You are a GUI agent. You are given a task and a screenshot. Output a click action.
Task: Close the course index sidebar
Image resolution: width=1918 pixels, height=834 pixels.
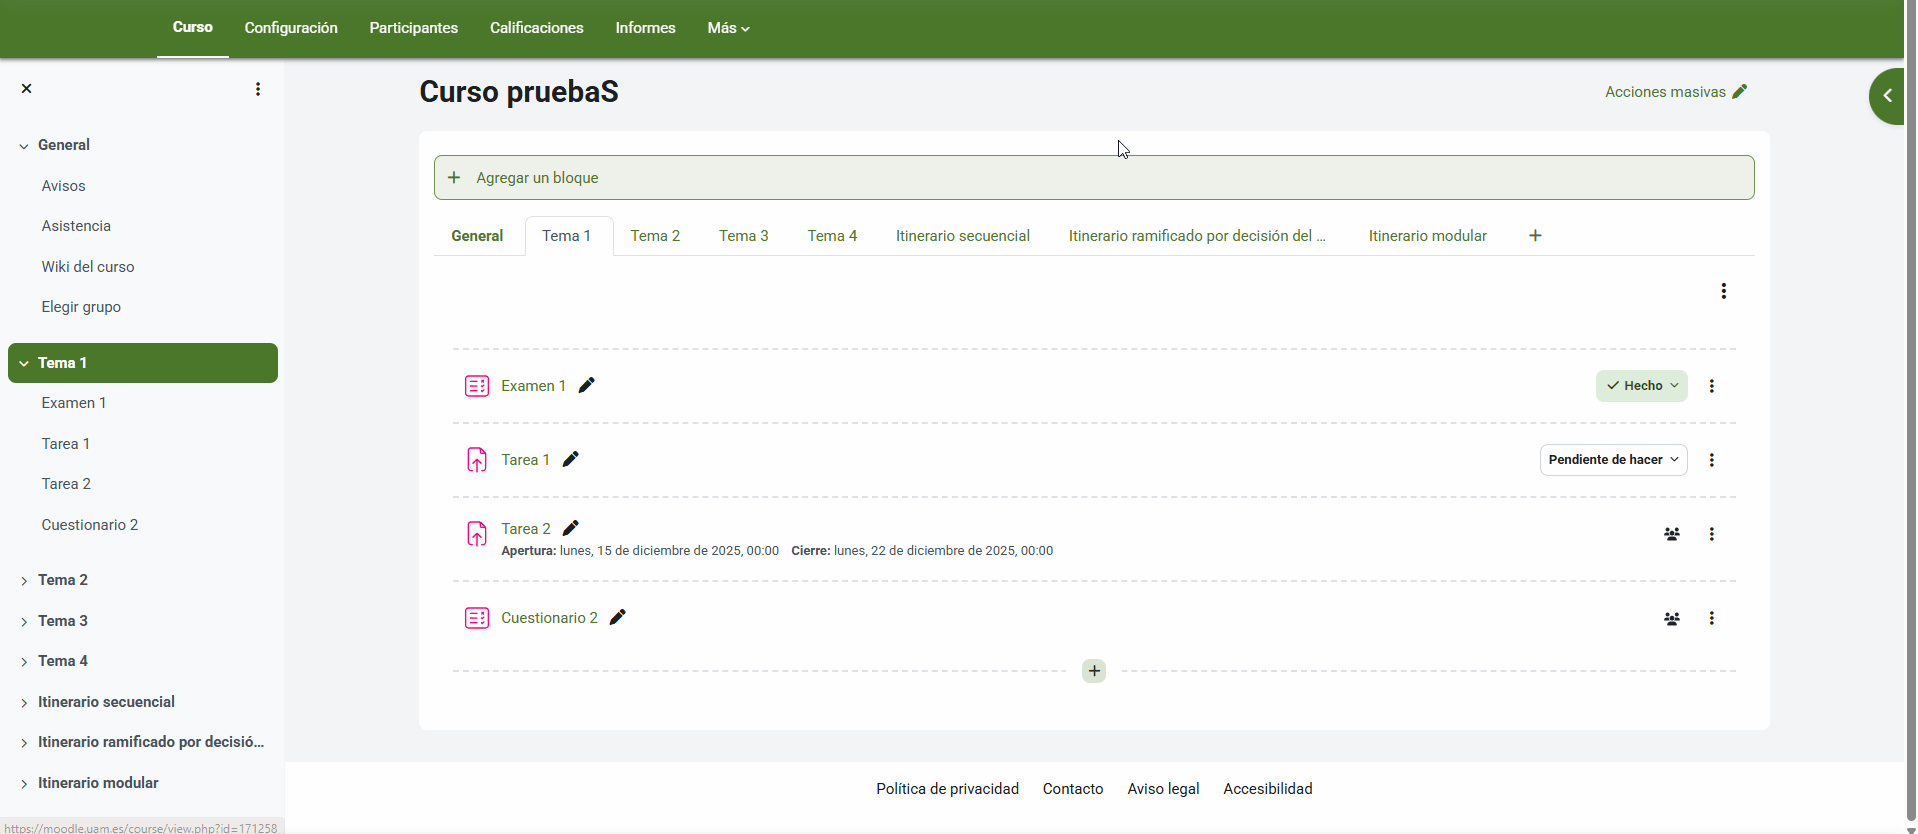point(27,89)
